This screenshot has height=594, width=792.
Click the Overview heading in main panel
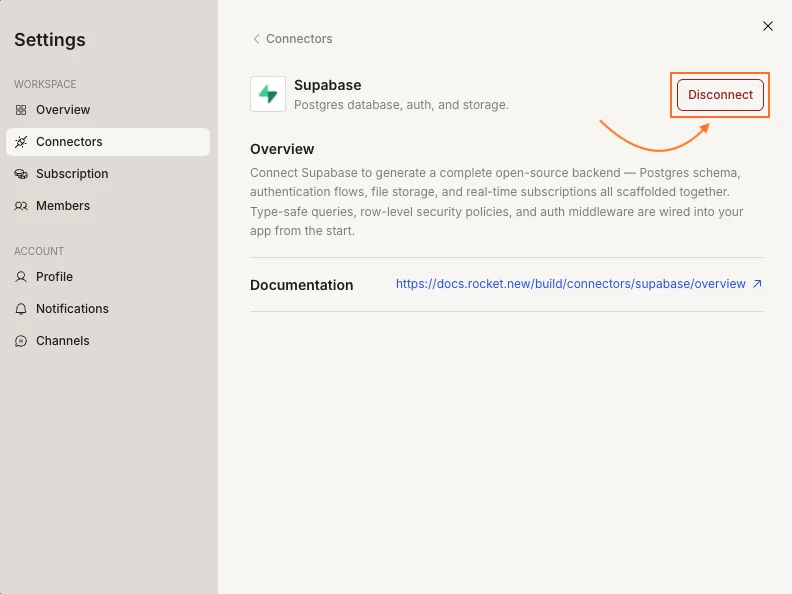point(282,149)
